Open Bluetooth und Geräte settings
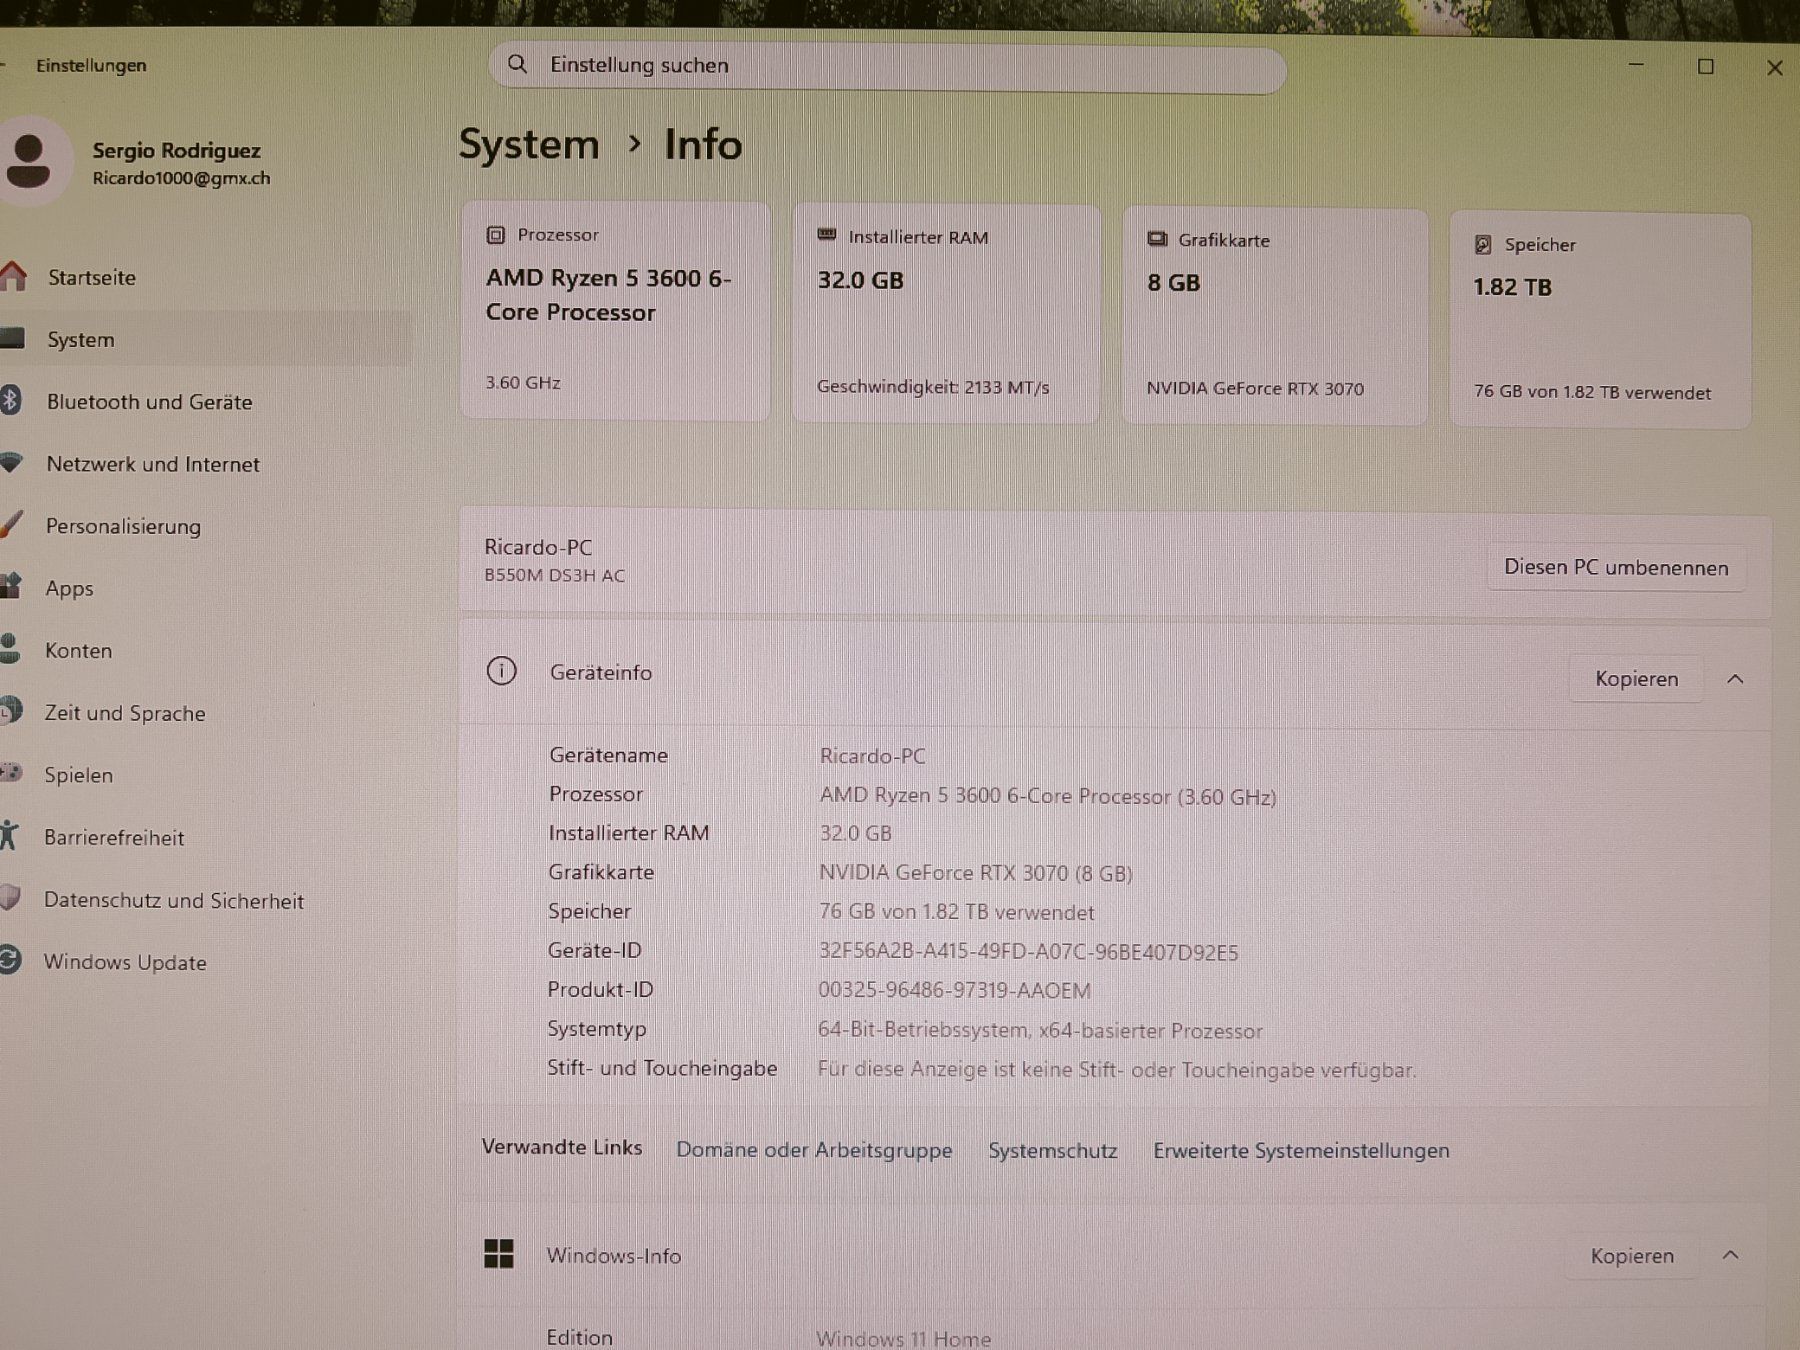The width and height of the screenshot is (1800, 1350). pyautogui.click(x=203, y=401)
